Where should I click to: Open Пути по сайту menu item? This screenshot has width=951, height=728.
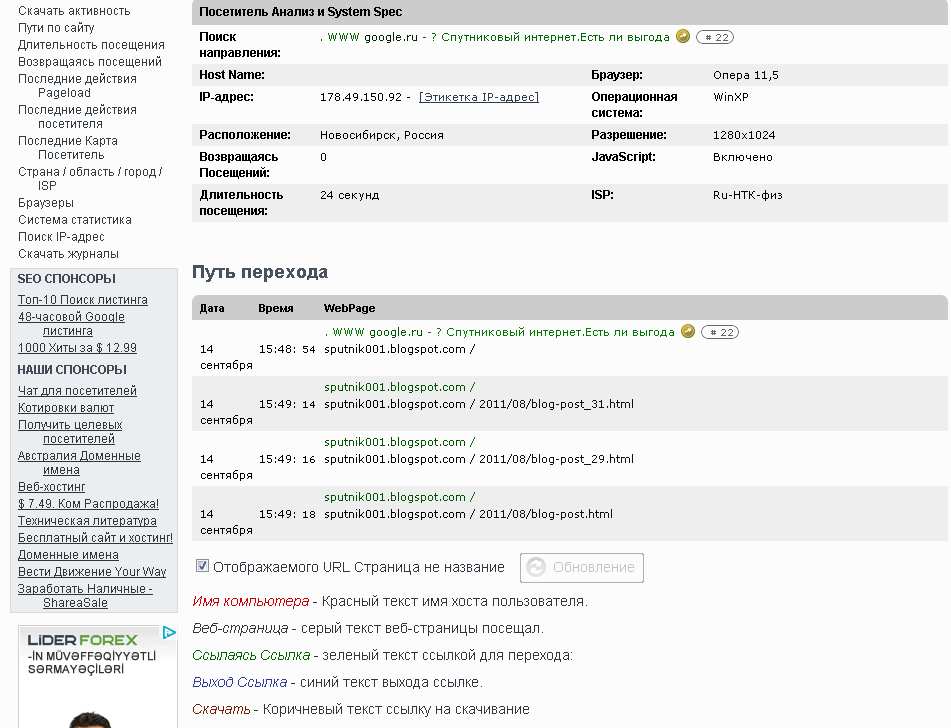[x=56, y=28]
